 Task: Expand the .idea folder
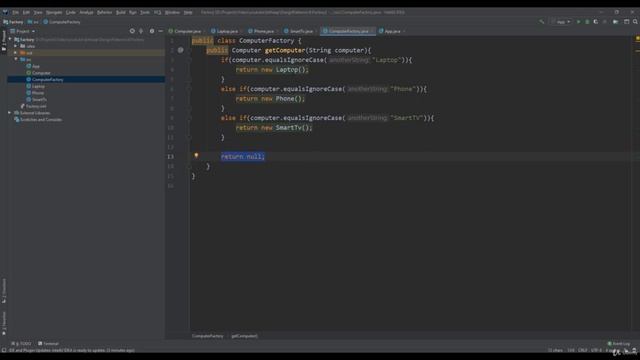pyautogui.click(x=16, y=46)
